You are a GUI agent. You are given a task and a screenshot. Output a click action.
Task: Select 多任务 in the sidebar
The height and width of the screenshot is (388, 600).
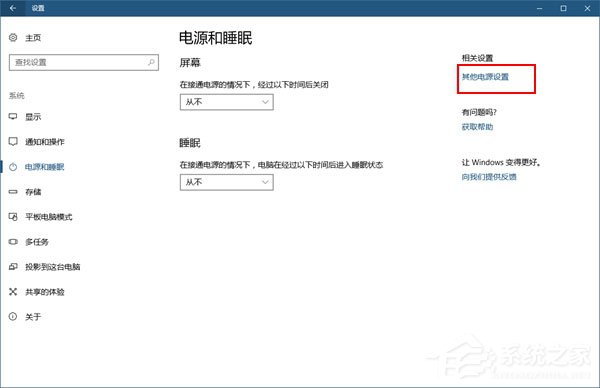click(37, 242)
